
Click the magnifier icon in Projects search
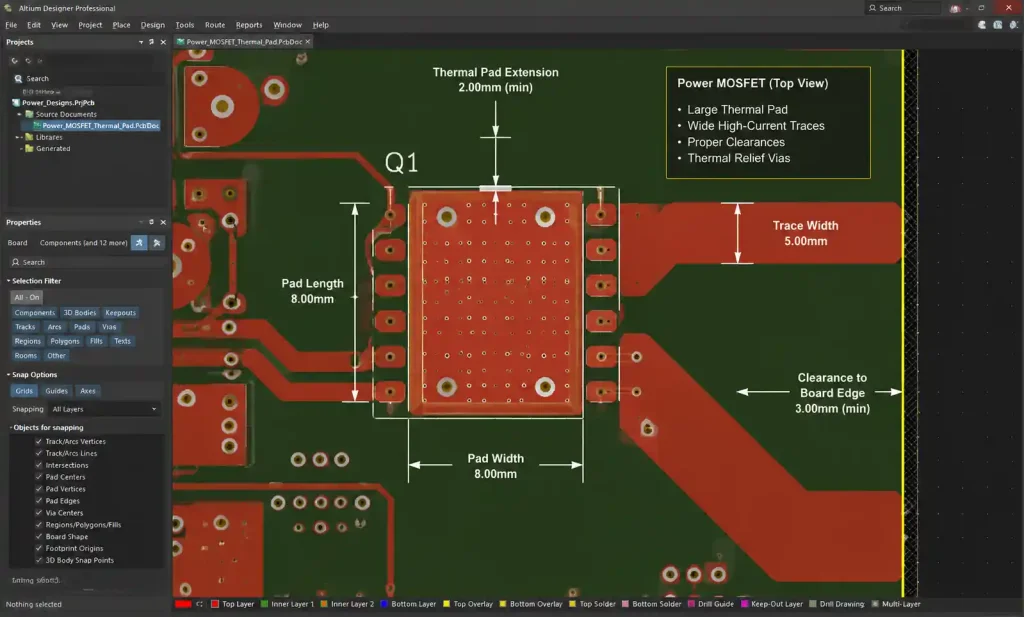click(18, 78)
